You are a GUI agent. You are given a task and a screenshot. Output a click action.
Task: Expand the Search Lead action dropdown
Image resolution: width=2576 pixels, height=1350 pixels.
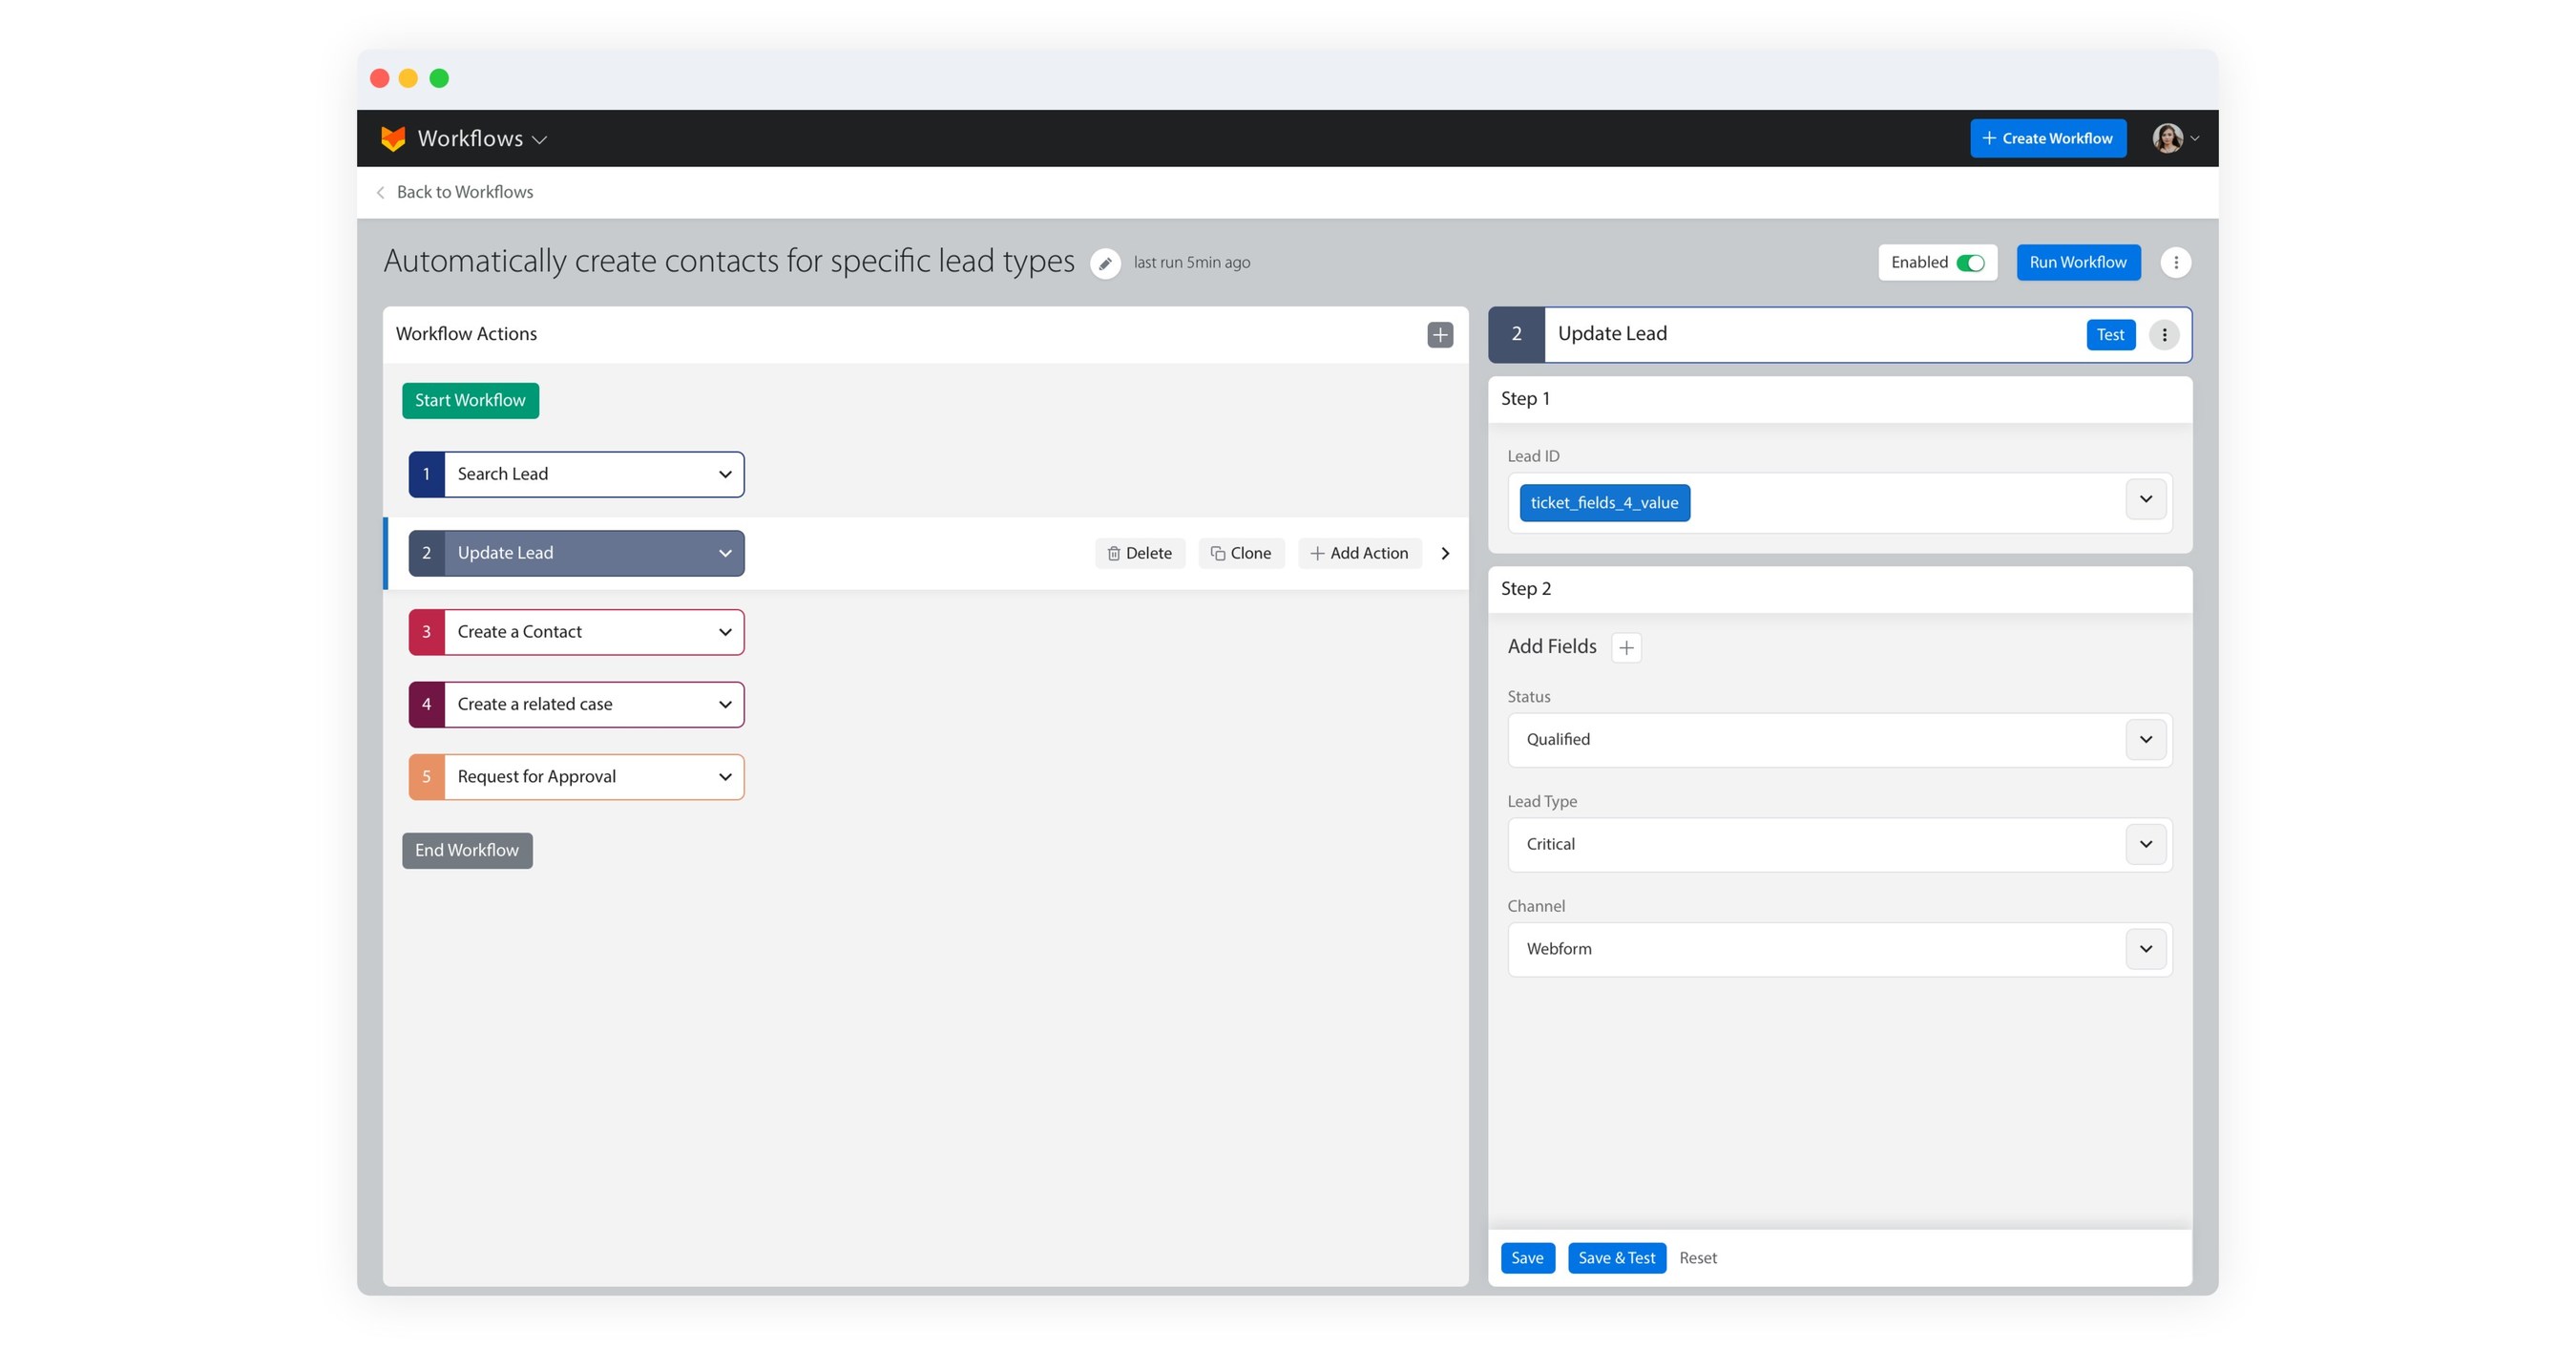click(724, 474)
